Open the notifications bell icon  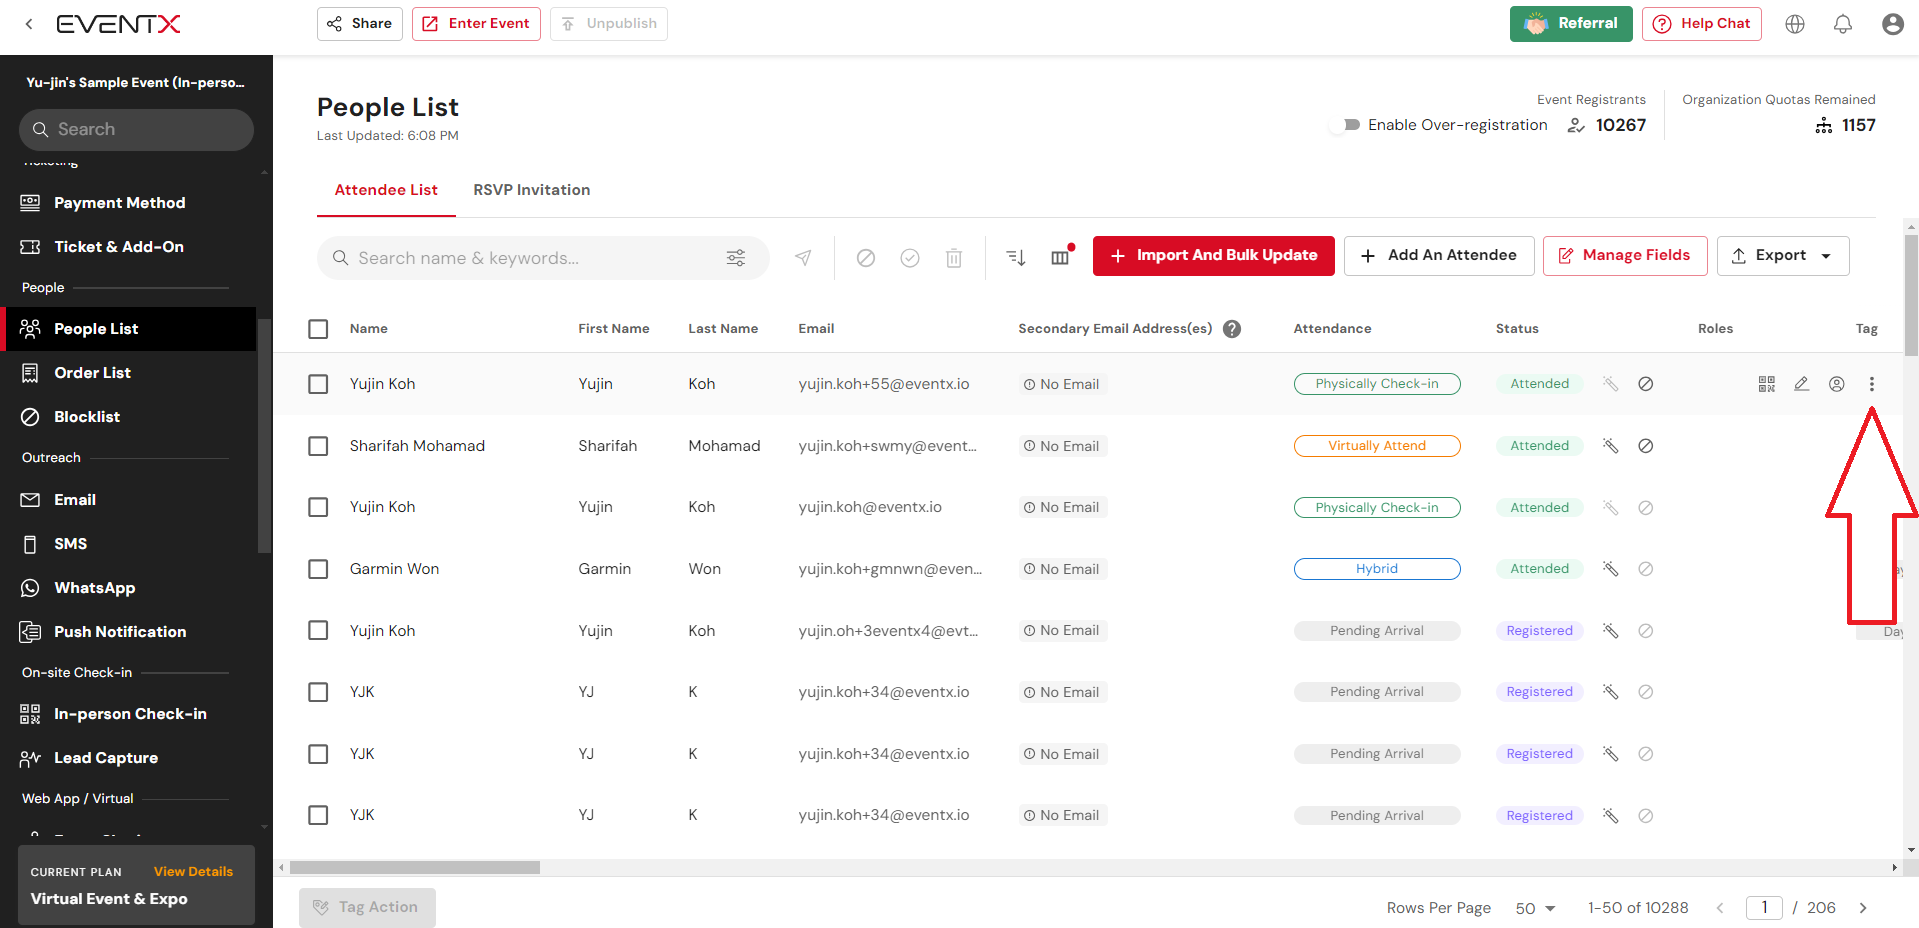click(x=1843, y=24)
